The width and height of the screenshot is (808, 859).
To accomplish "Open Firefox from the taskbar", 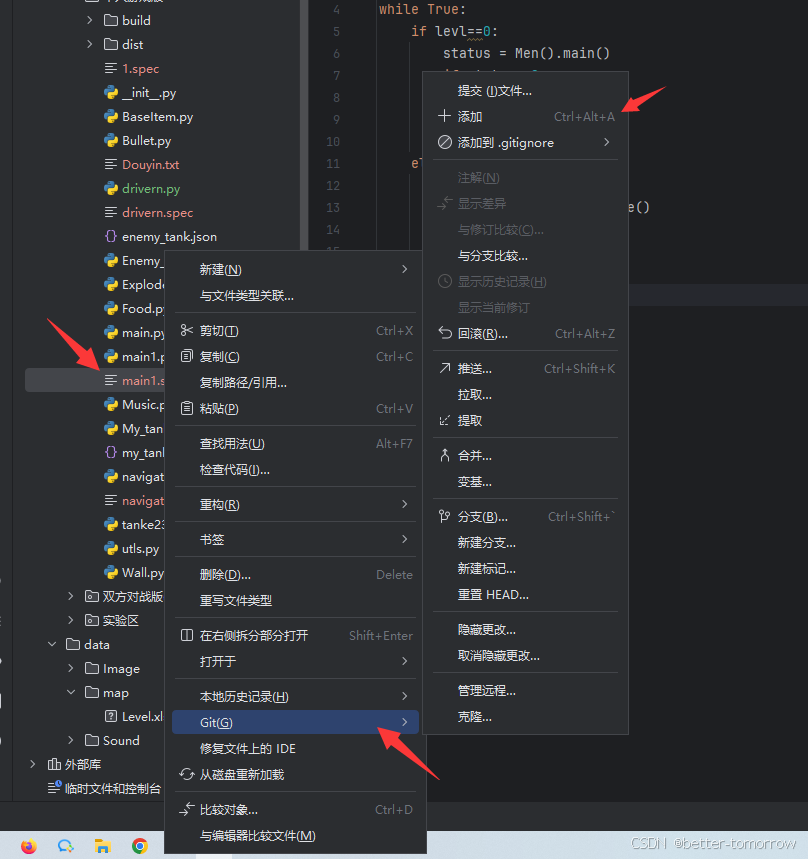I will (x=28, y=845).
